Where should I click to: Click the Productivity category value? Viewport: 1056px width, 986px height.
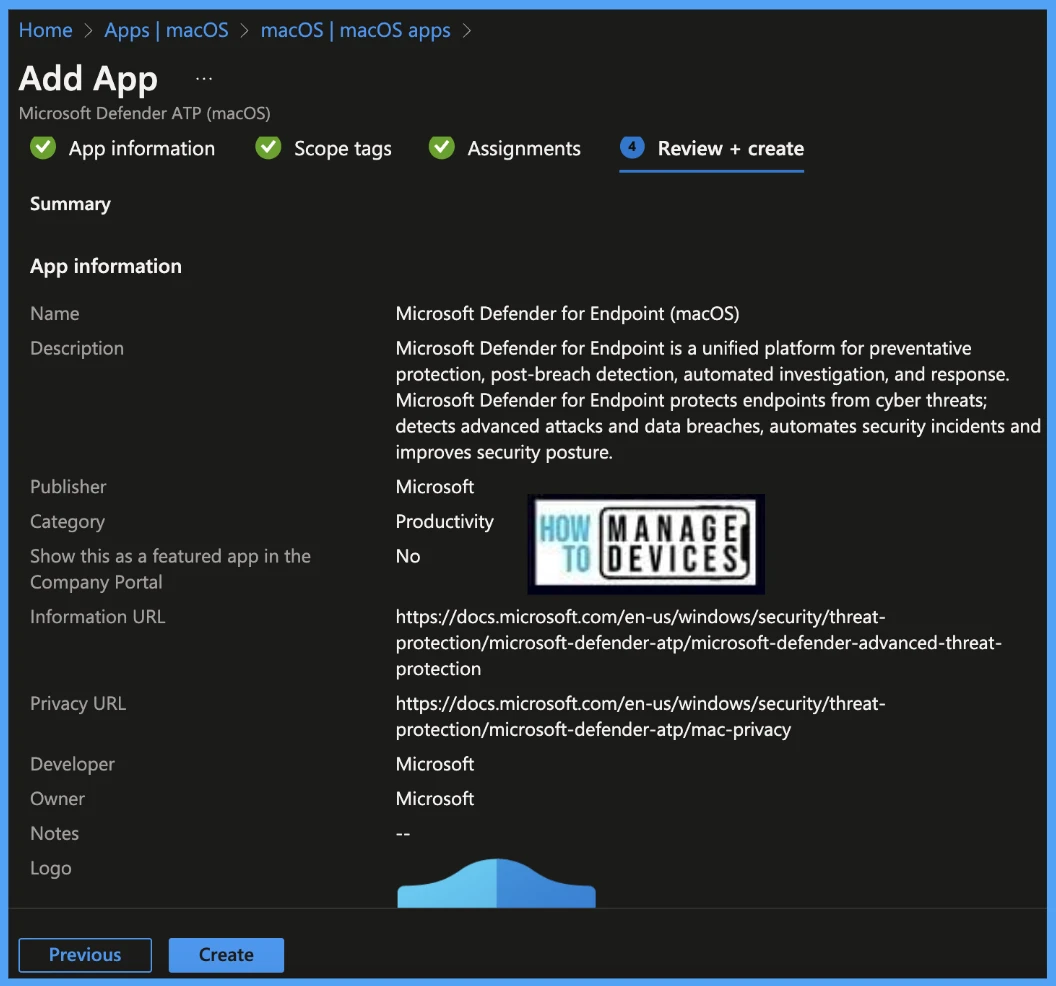pyautogui.click(x=444, y=521)
